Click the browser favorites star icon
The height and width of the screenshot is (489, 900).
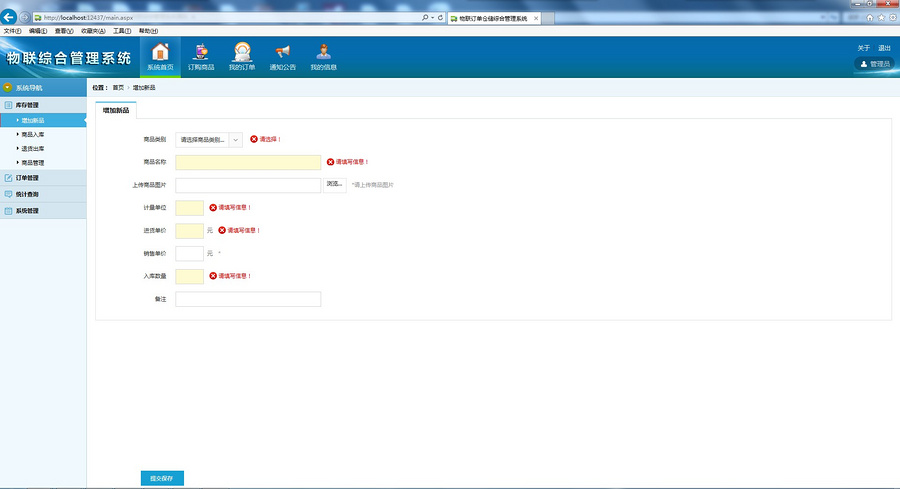[880, 18]
